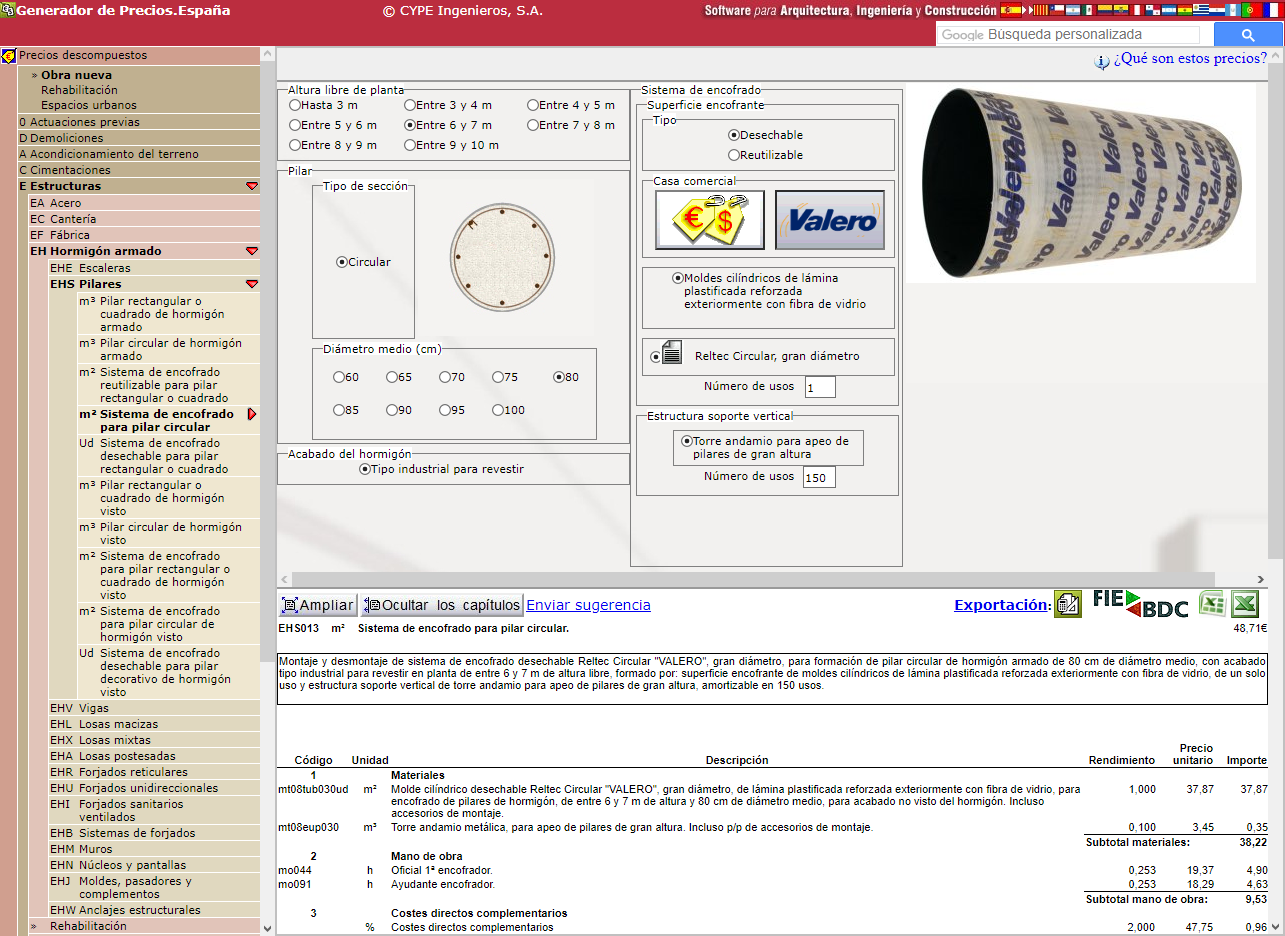Viewport: 1285px width, 936px height.
Task: Click the Google search magnifier button
Action: point(1247,34)
